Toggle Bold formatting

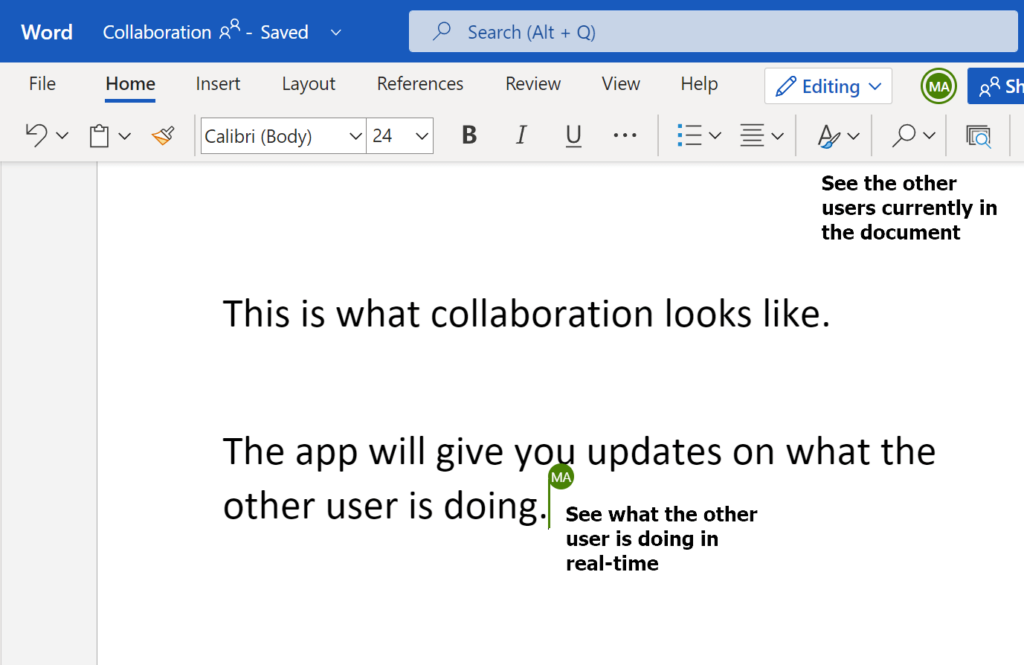(469, 135)
